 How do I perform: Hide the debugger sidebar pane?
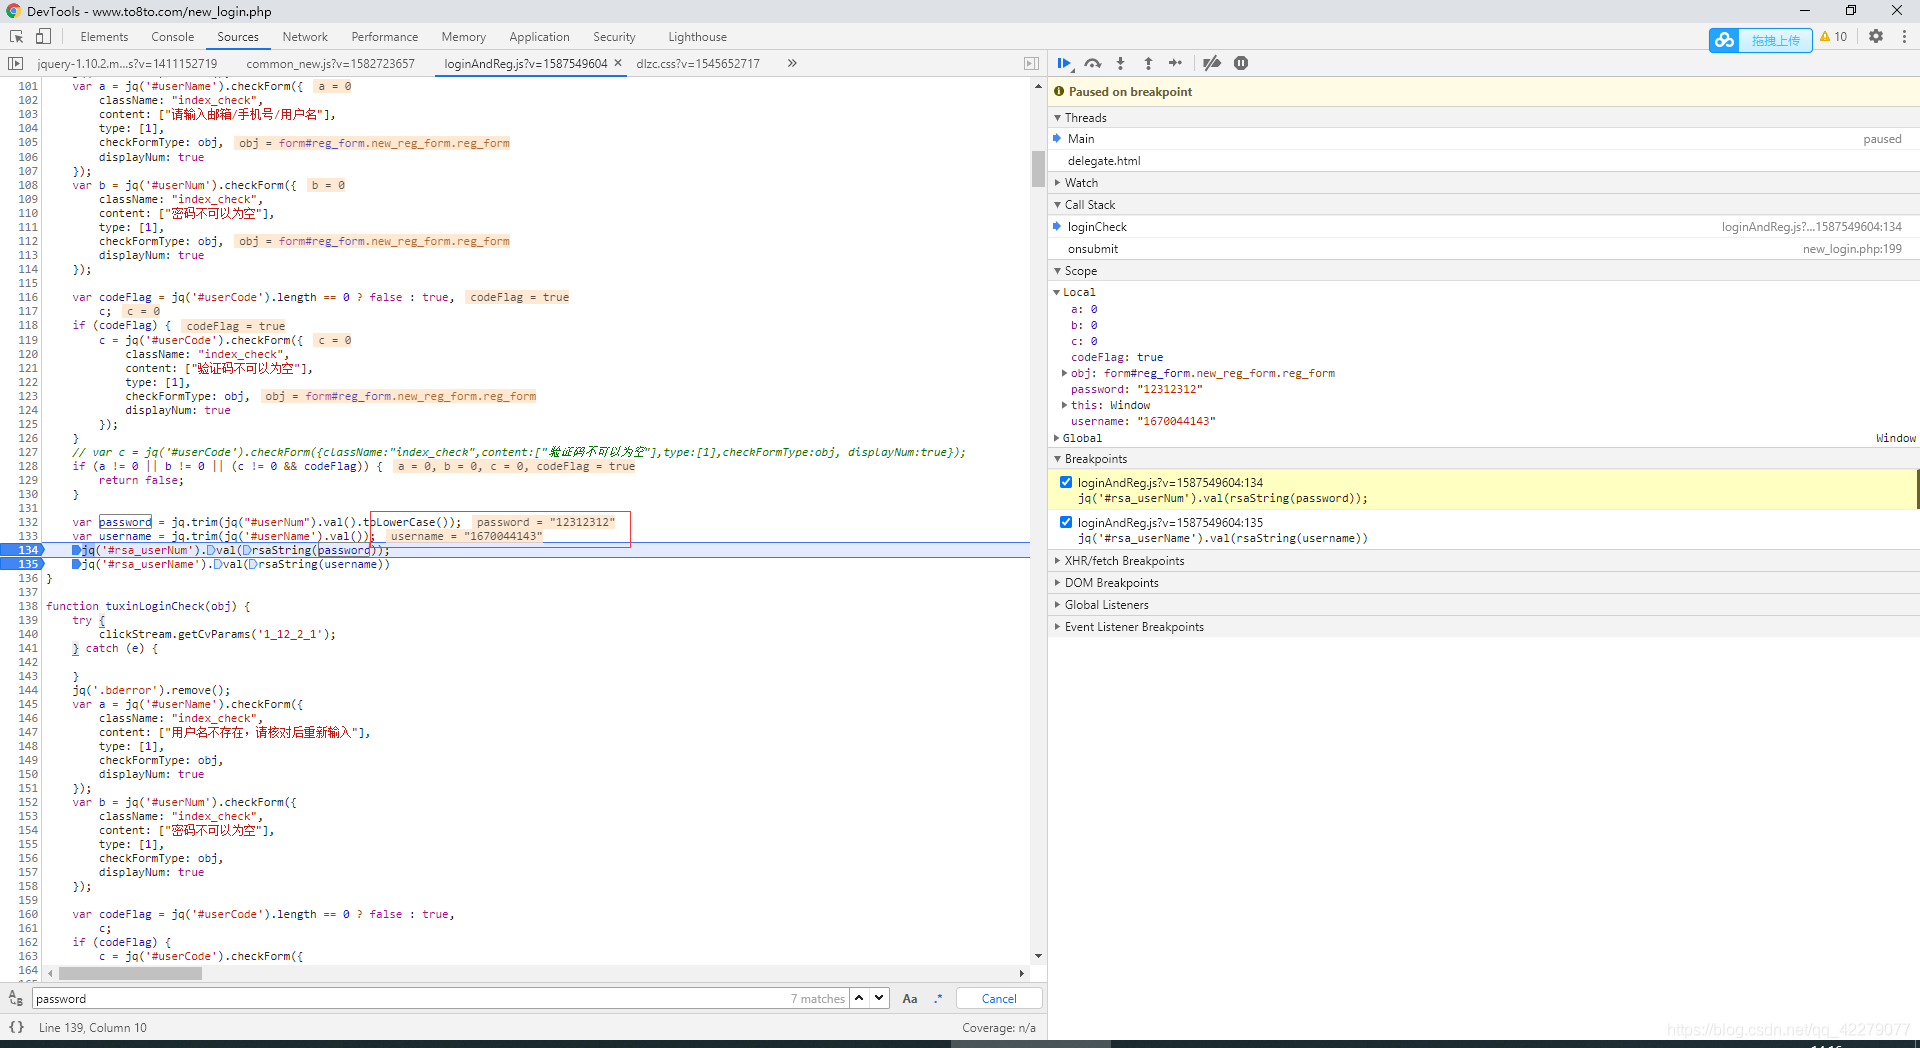(1031, 63)
